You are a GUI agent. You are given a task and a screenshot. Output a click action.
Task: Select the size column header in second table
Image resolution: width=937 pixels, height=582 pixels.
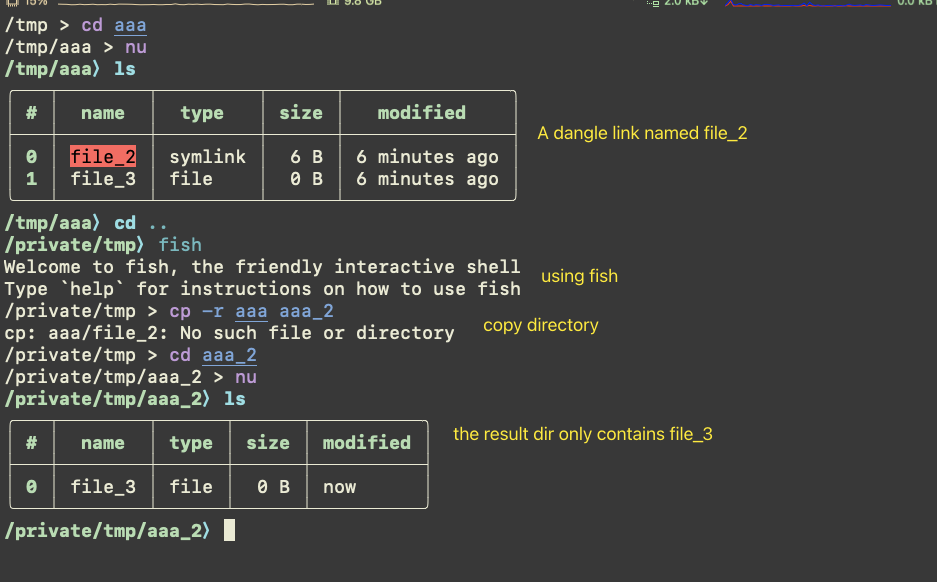268,442
